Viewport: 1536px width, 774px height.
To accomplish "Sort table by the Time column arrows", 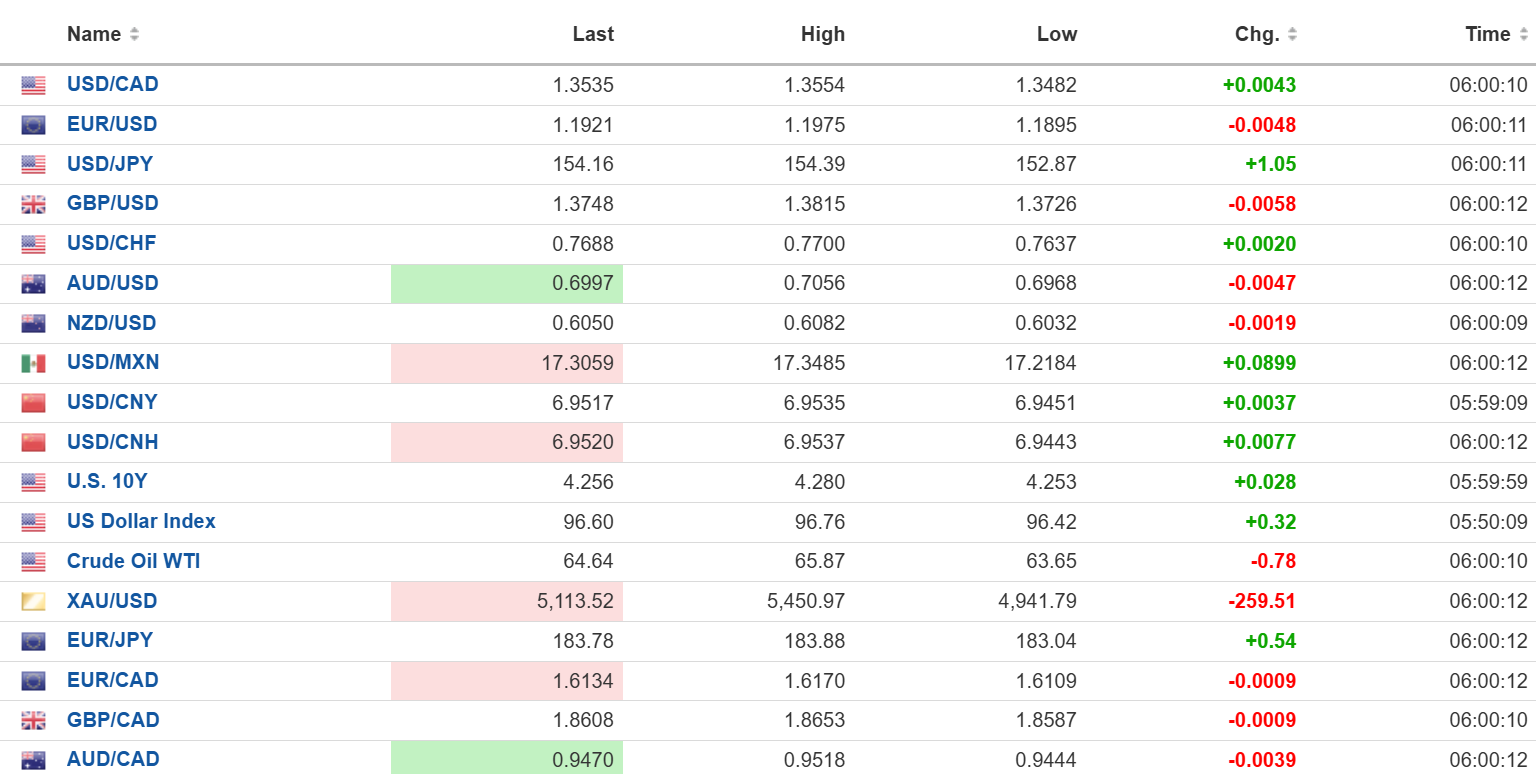I will click(1522, 34).
